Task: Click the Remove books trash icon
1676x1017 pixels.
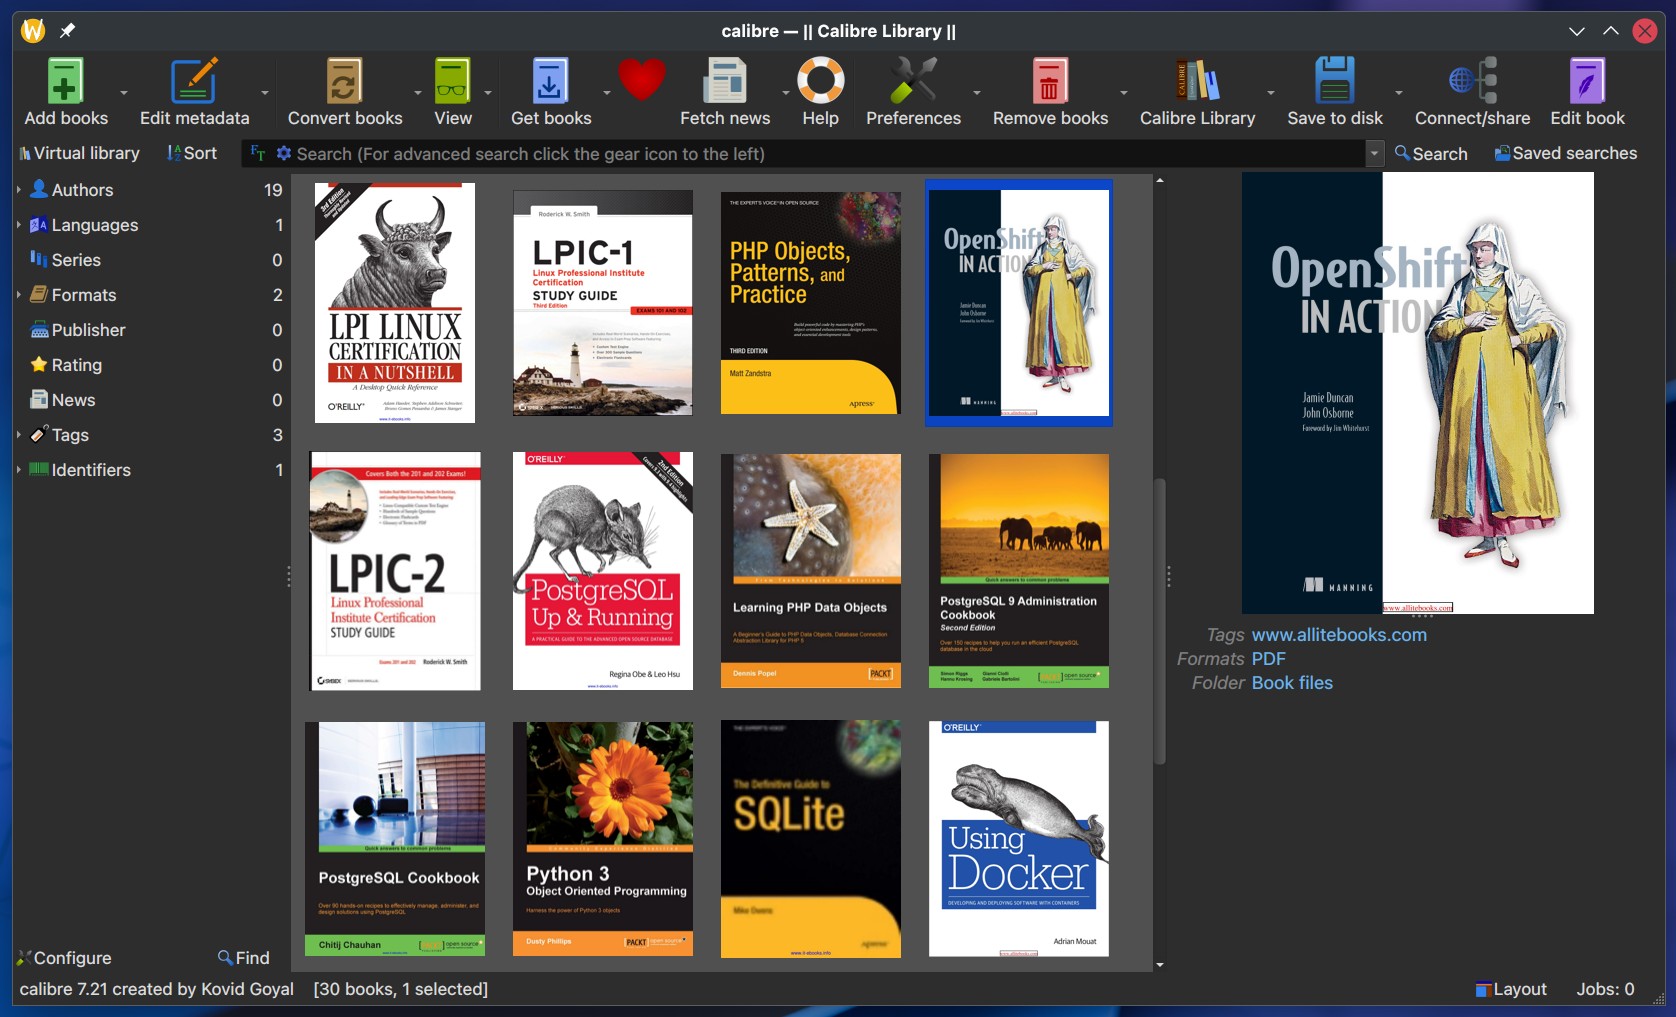Action: pyautogui.click(x=1050, y=82)
